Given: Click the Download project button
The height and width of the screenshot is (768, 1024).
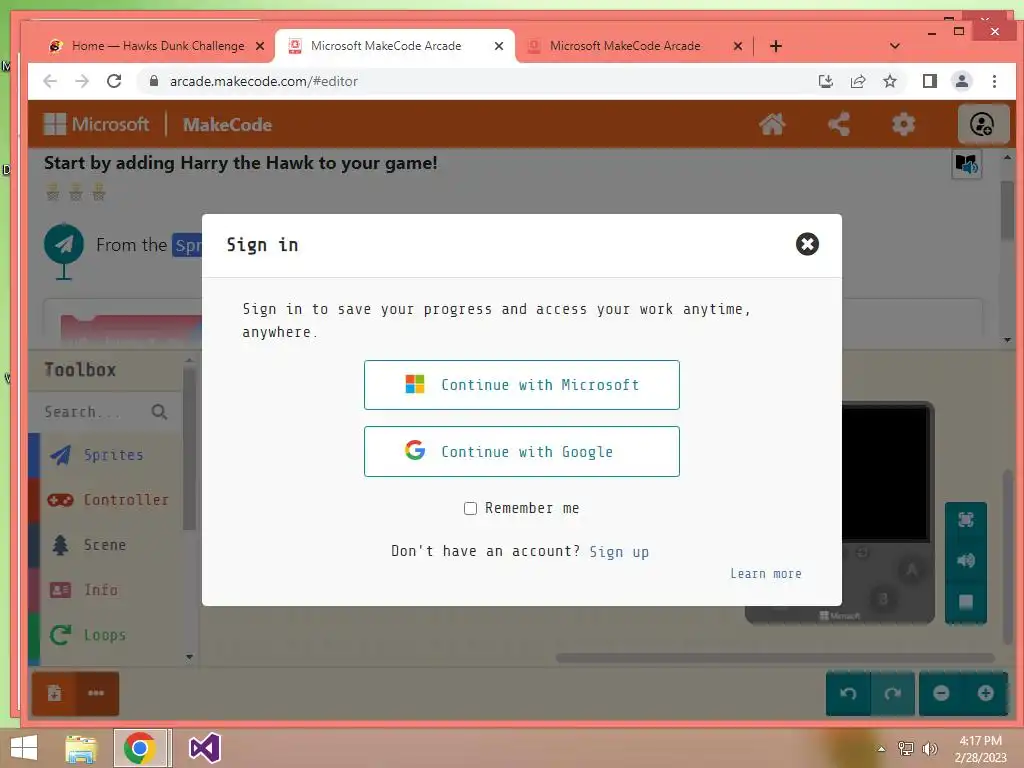Looking at the screenshot, I should click(x=54, y=694).
